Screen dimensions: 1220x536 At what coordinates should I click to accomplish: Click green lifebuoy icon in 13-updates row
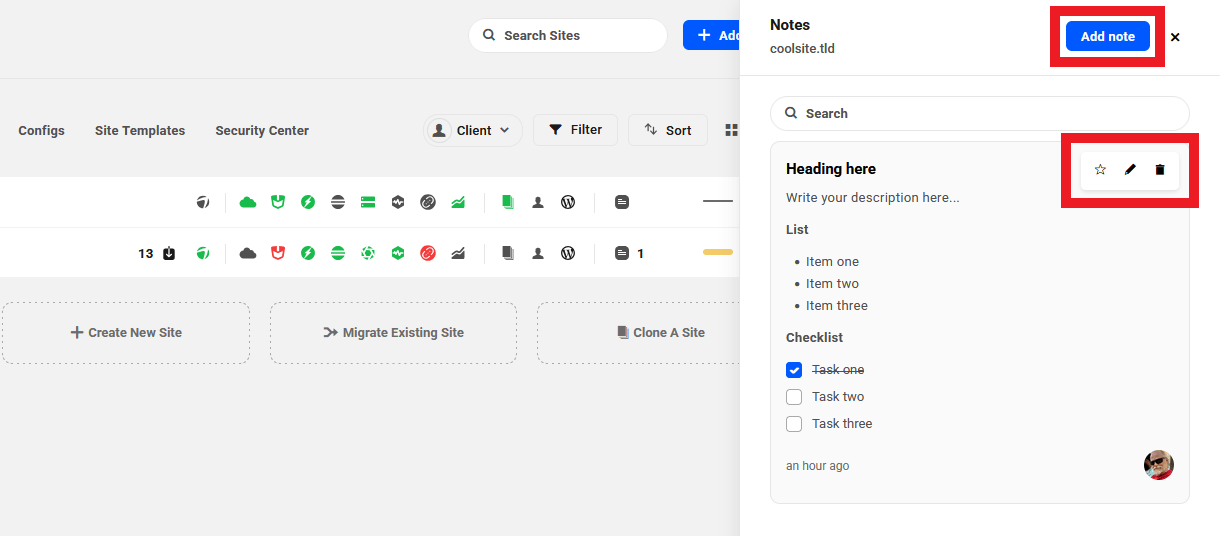pyautogui.click(x=368, y=254)
